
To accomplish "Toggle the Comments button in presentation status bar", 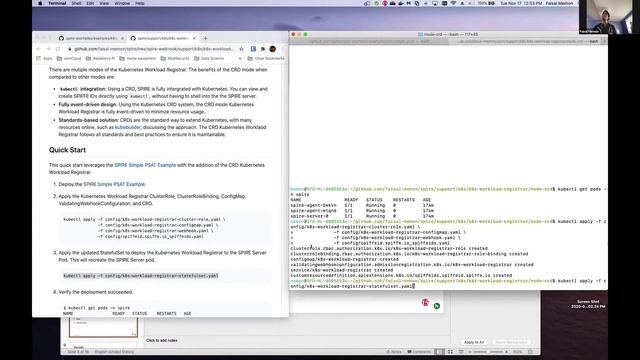I will [x=419, y=352].
